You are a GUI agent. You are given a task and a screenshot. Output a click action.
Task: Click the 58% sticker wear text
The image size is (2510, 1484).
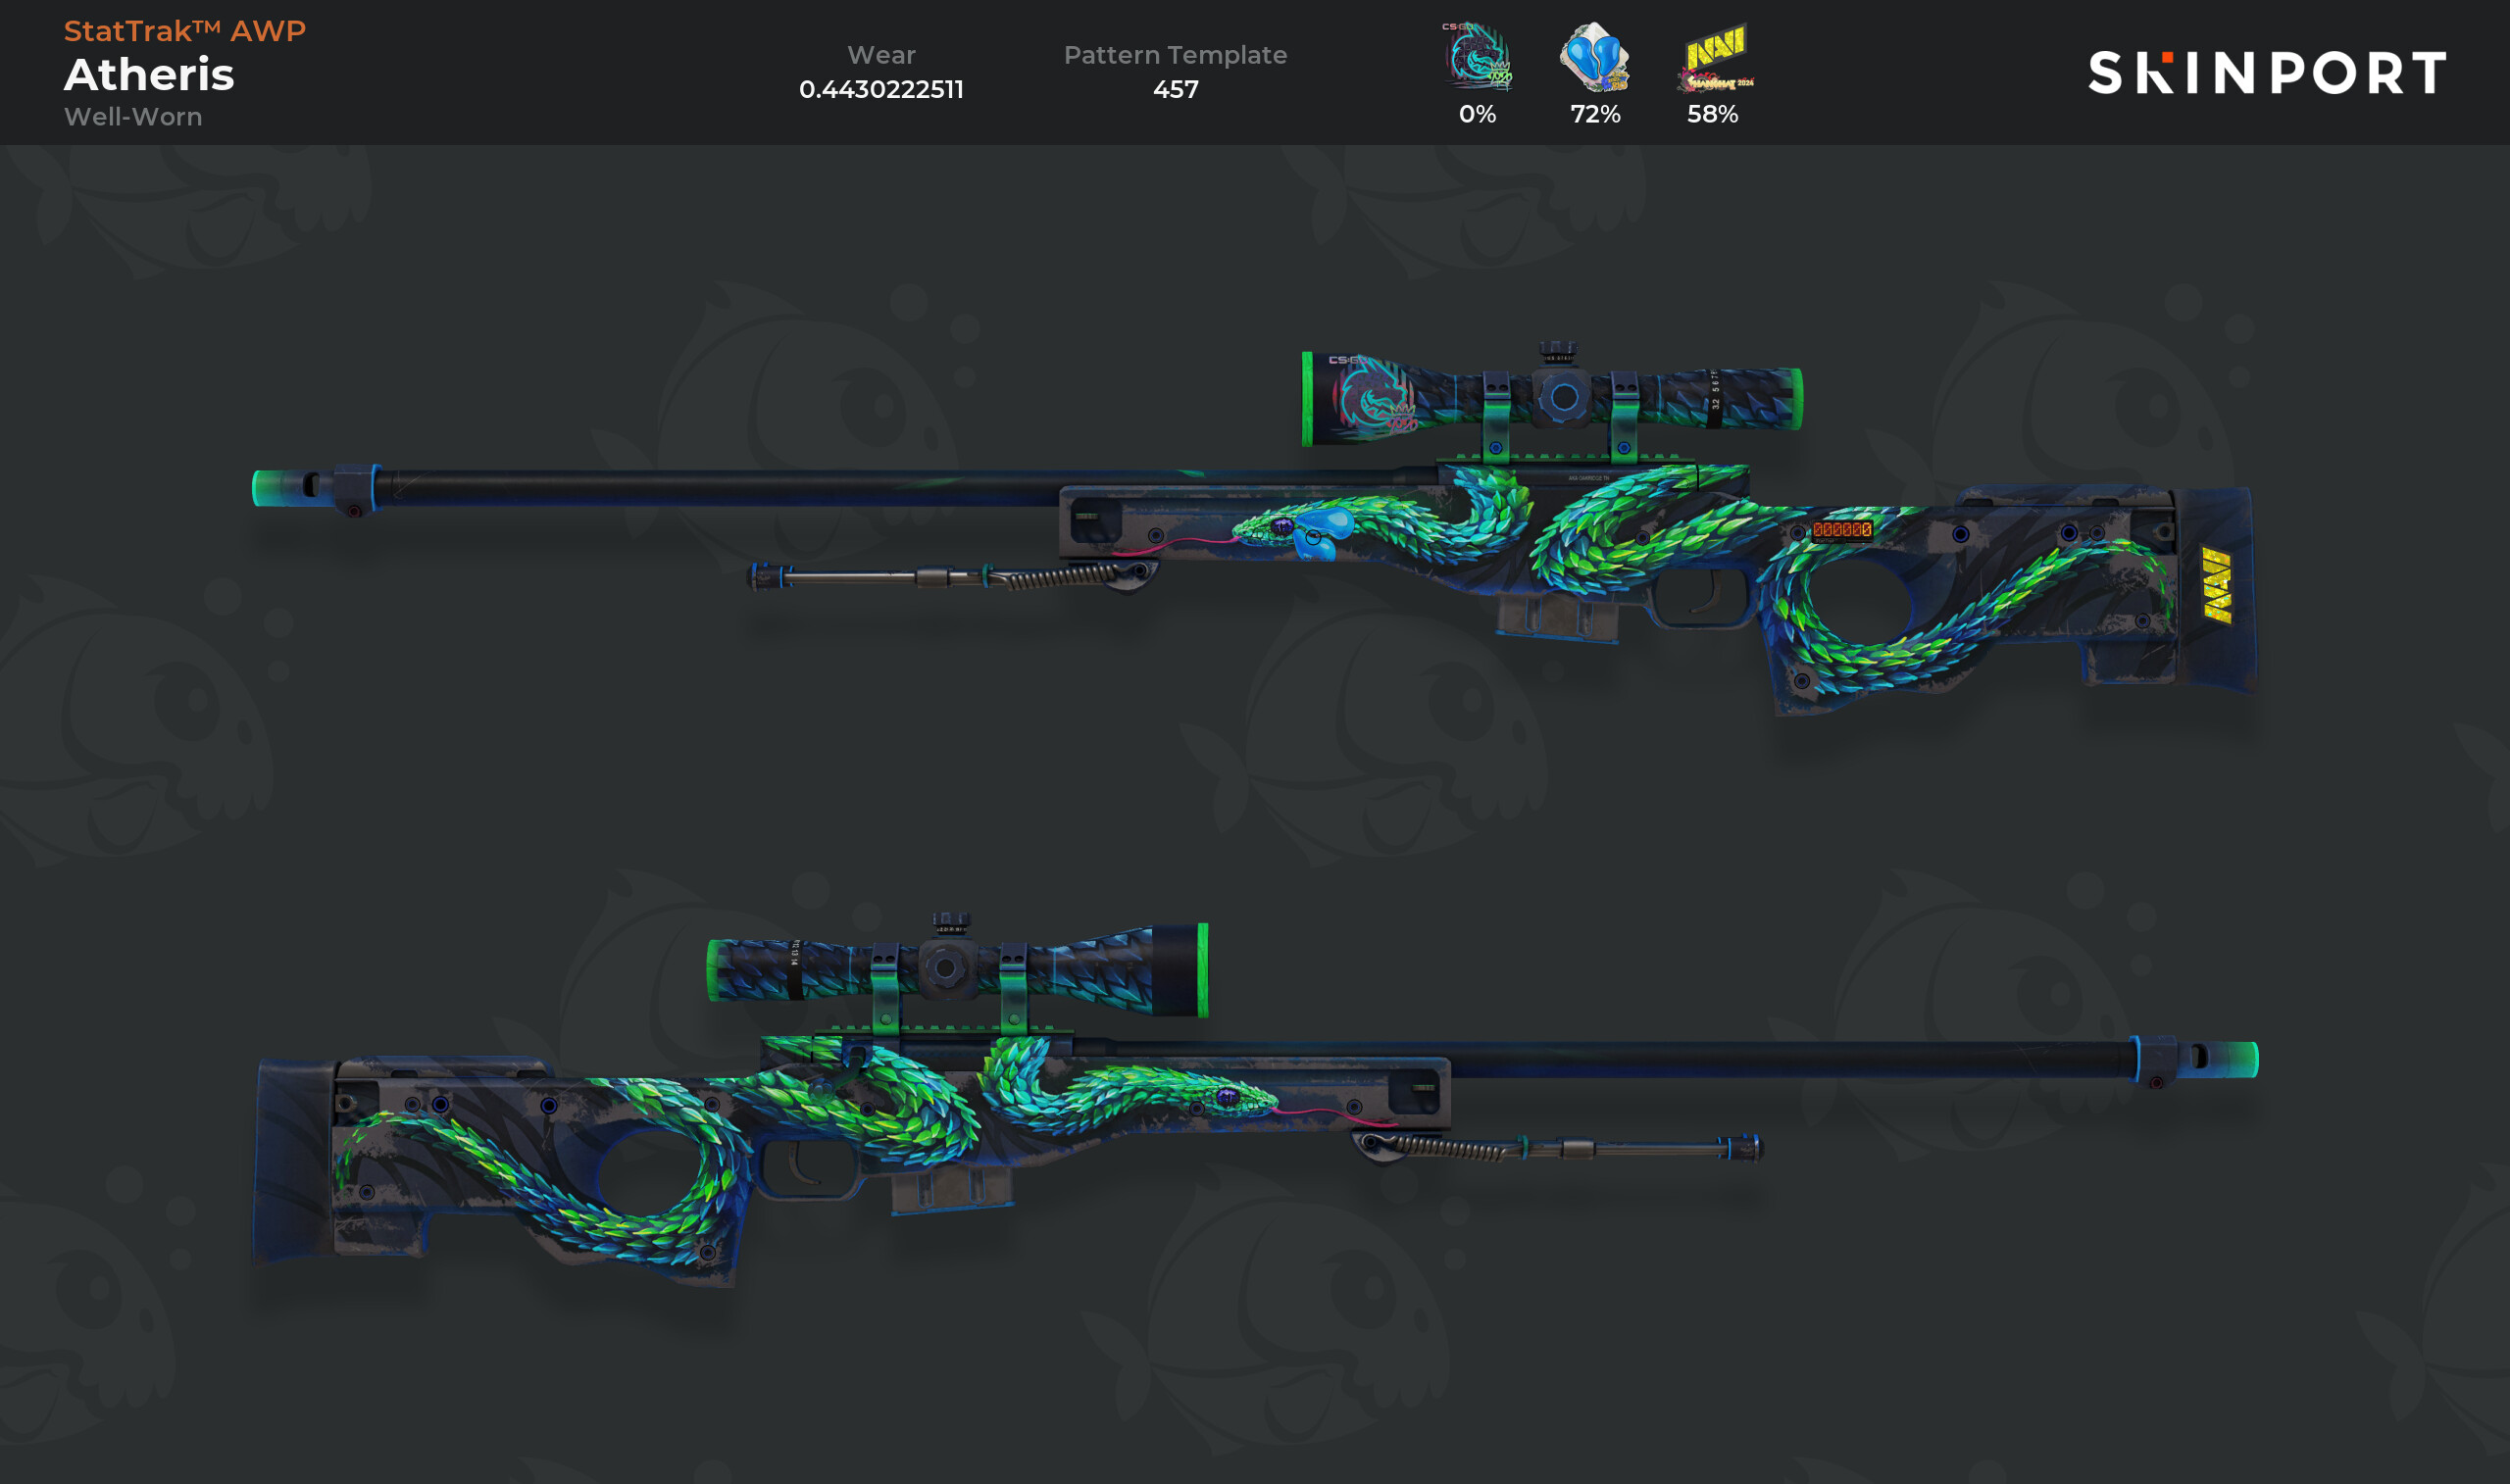tap(1713, 114)
